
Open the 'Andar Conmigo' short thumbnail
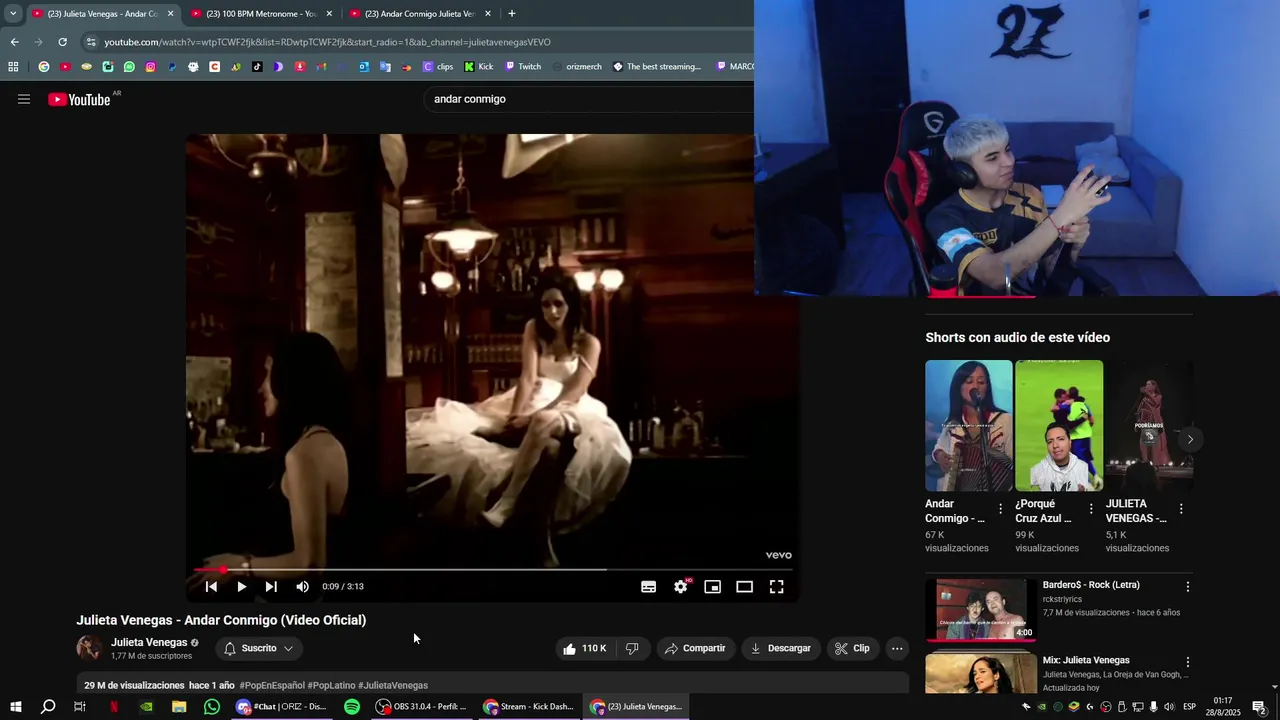pyautogui.click(x=969, y=426)
